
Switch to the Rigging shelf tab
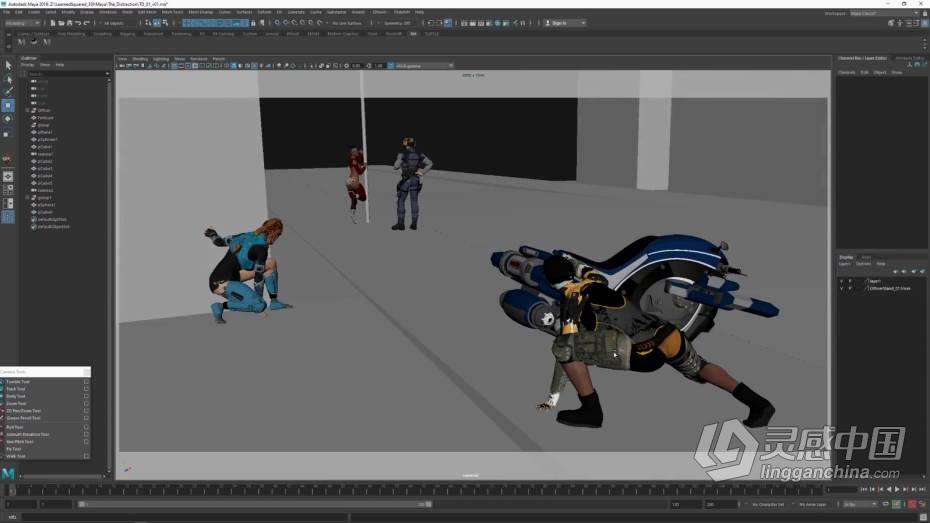tap(128, 34)
